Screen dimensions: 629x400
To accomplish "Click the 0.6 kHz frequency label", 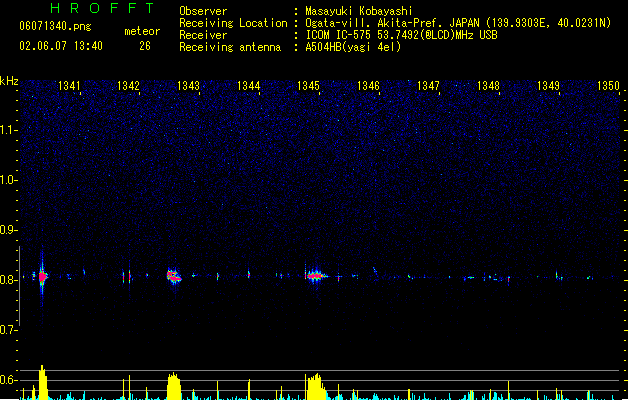I will coord(8,380).
